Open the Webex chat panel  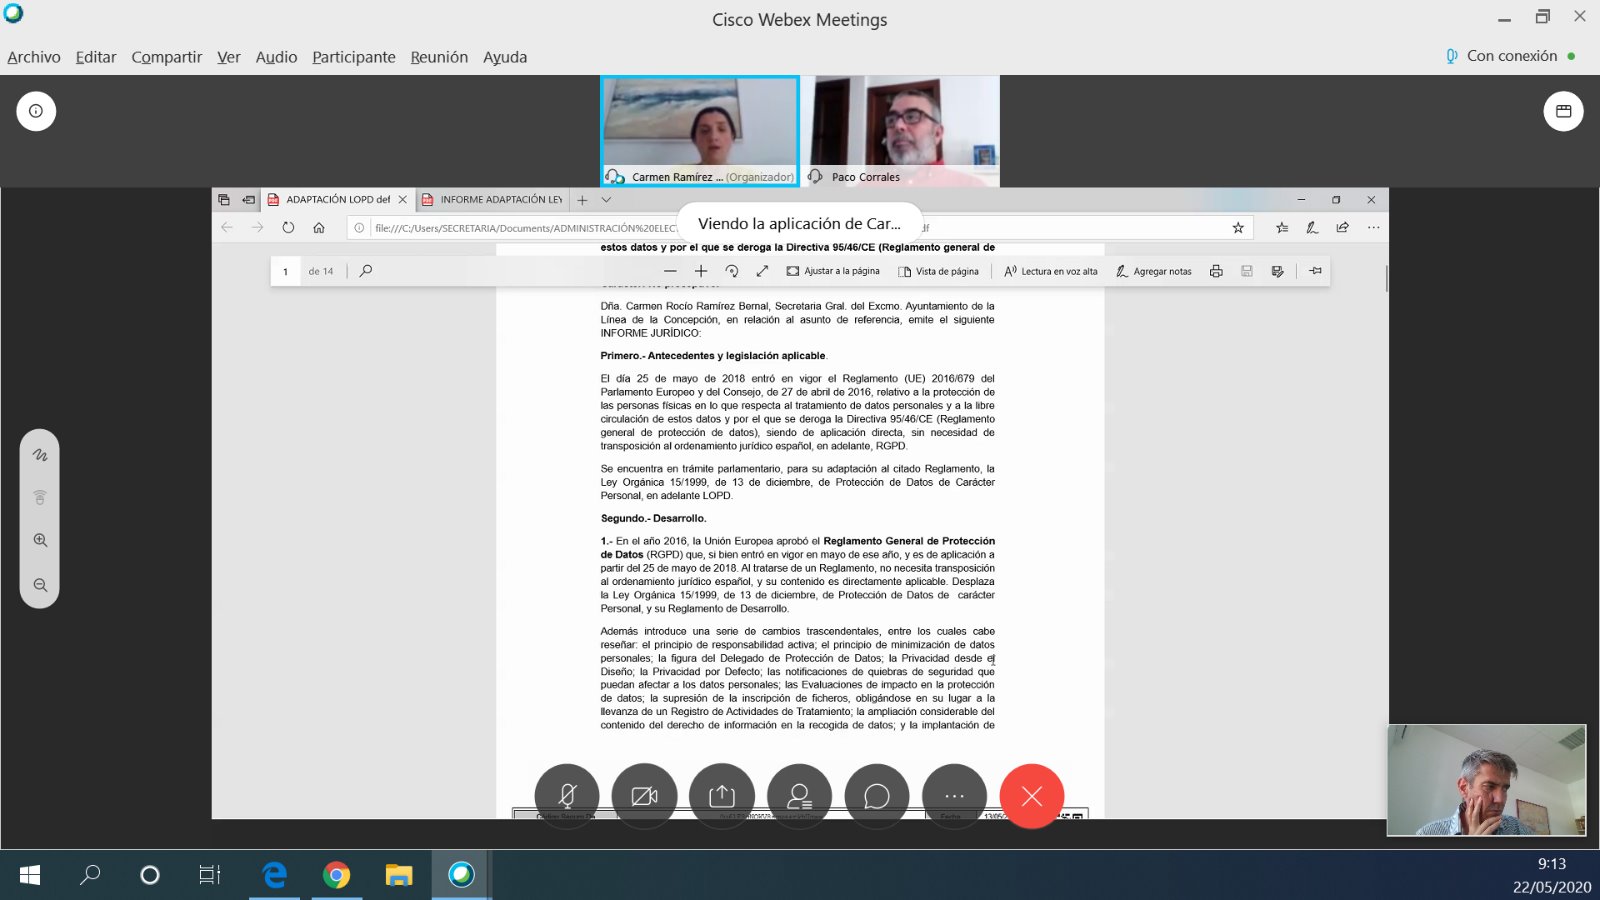[x=877, y=797]
